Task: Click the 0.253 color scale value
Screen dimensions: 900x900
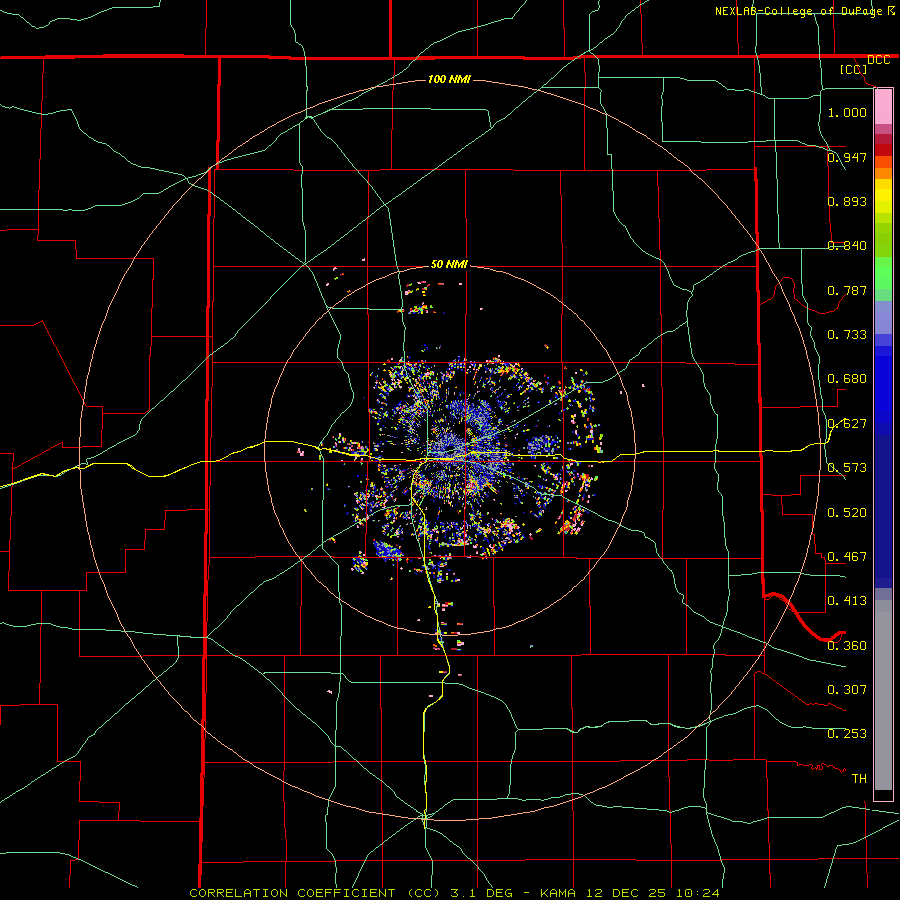Action: 847,734
